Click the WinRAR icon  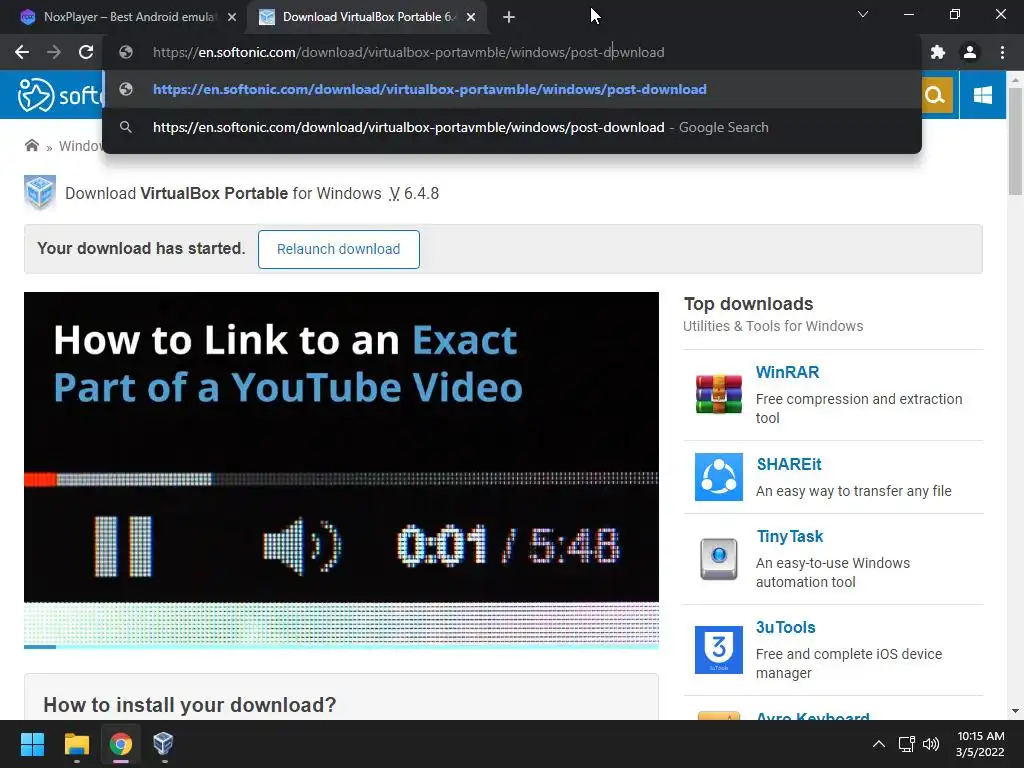pos(718,394)
